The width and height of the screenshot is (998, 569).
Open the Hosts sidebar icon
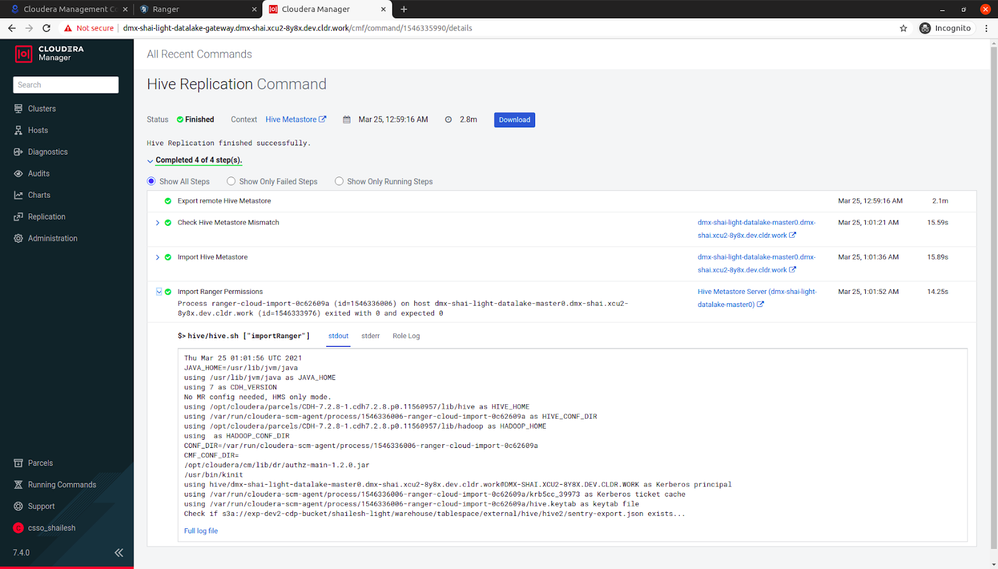click(18, 130)
